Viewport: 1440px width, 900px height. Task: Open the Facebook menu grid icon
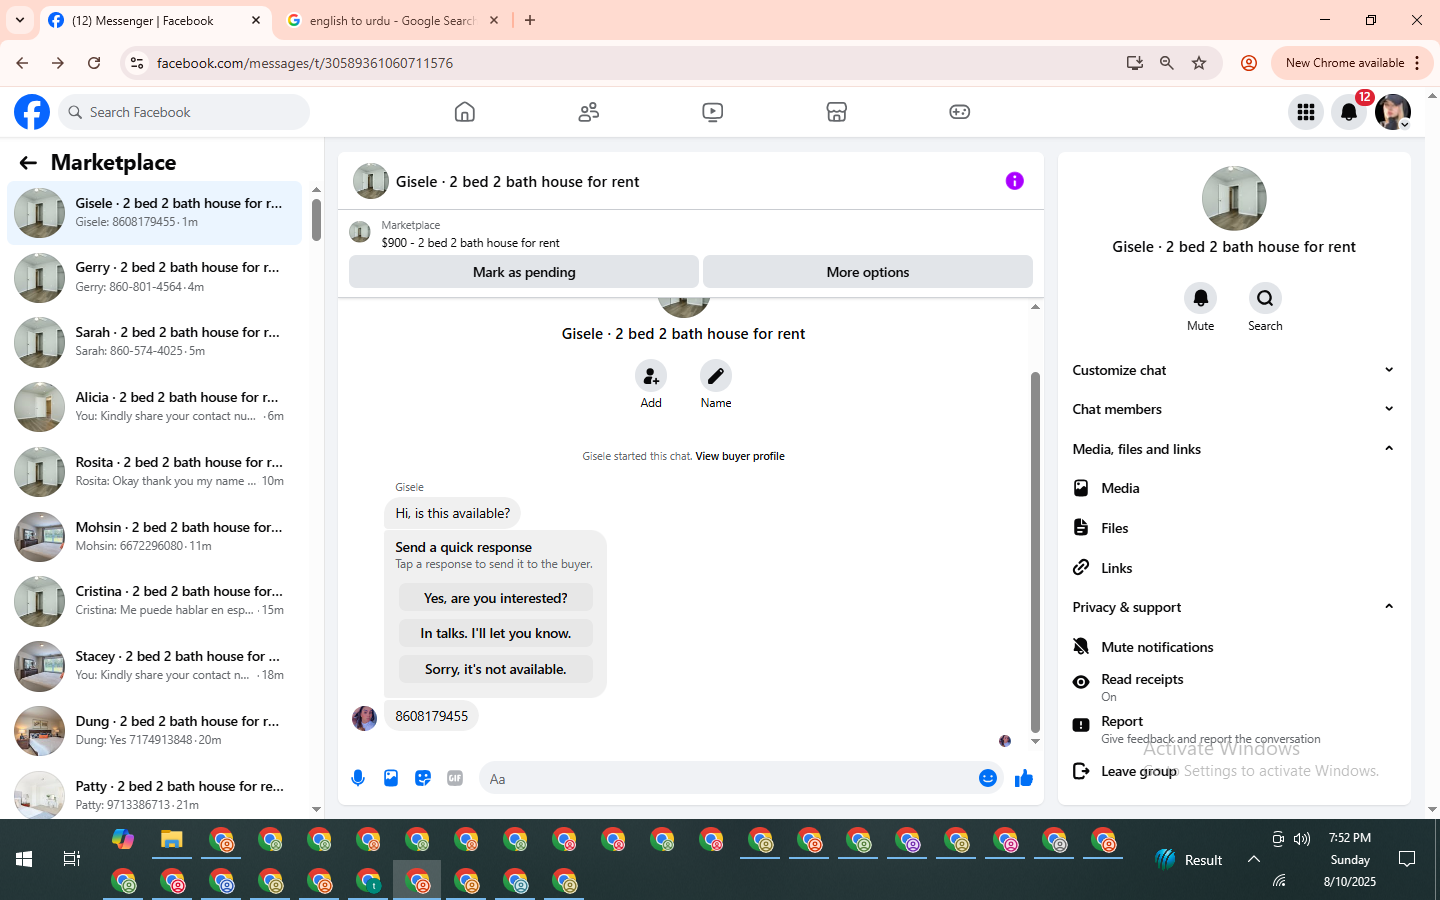coord(1306,112)
